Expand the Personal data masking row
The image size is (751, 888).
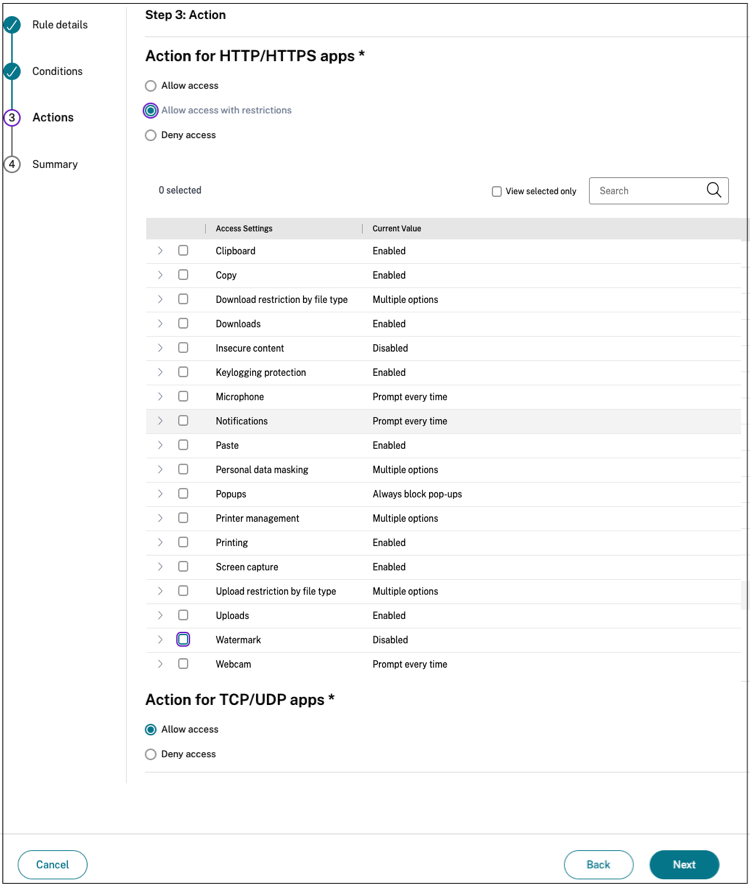tap(160, 470)
